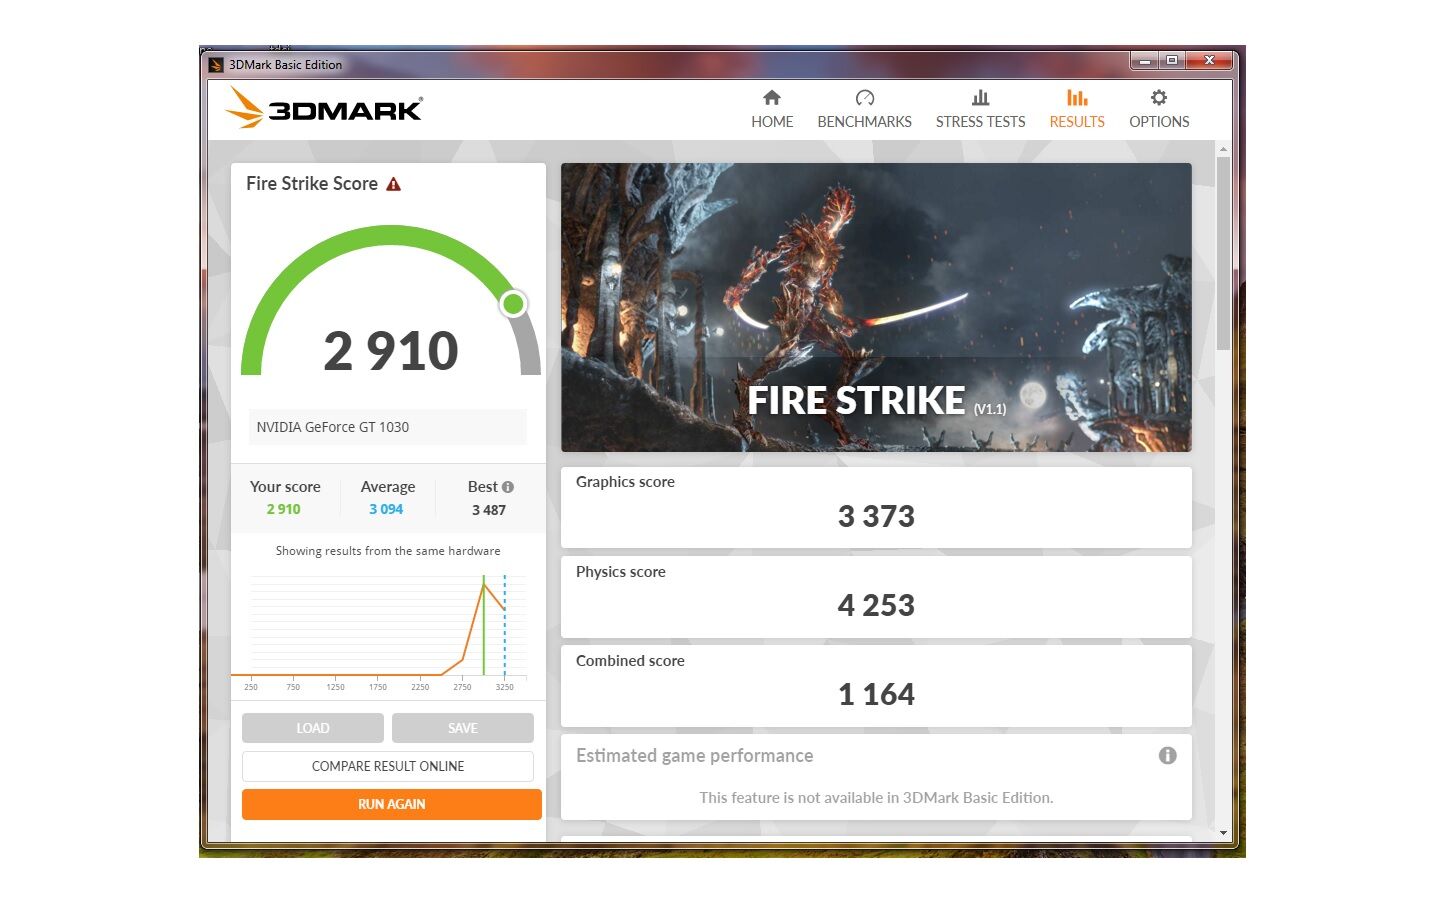This screenshot has width=1440, height=900.
Task: Click the 3DMark title bar app icon
Action: coord(216,65)
